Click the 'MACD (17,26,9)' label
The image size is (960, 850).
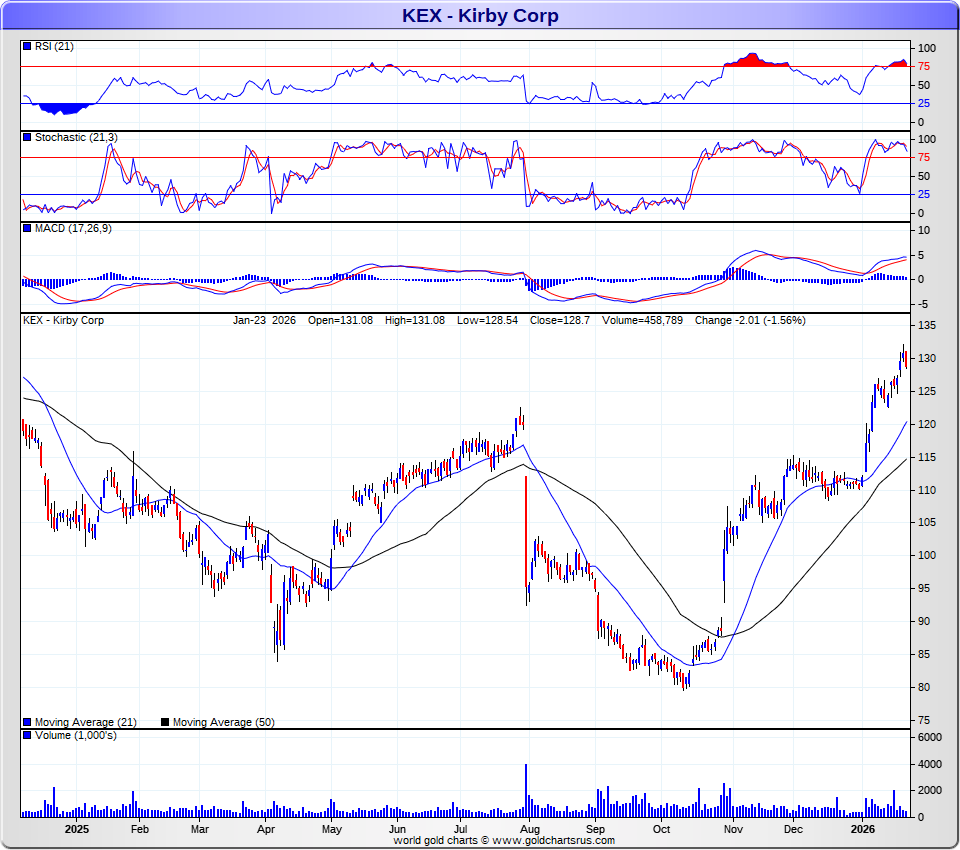pos(73,228)
